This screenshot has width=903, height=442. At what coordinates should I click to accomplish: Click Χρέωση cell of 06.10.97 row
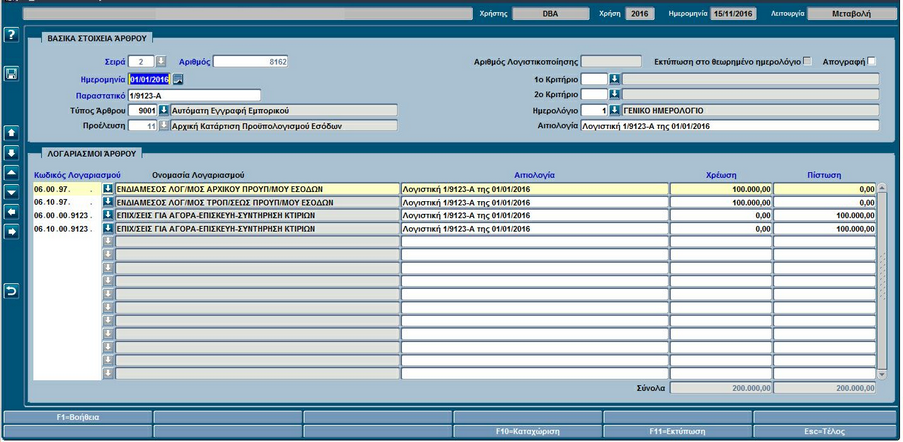721,202
